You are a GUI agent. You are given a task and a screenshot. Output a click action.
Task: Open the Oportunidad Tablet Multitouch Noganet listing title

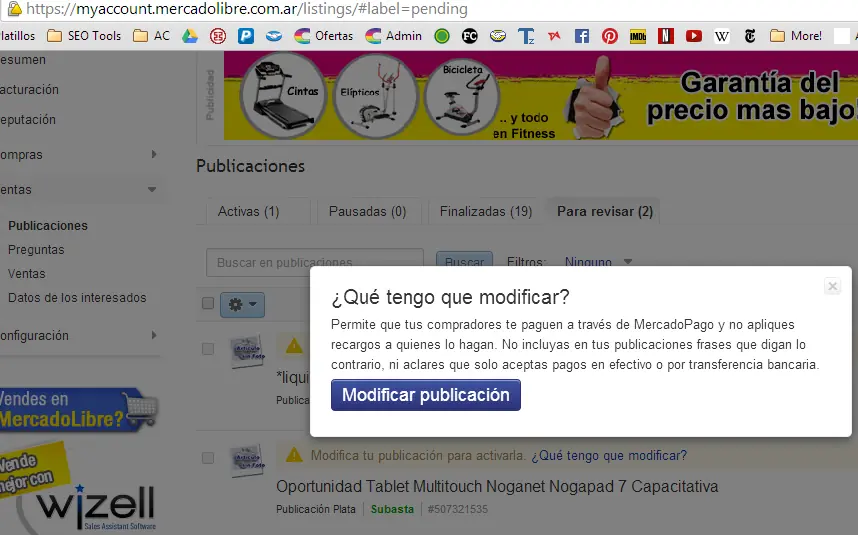(x=497, y=486)
